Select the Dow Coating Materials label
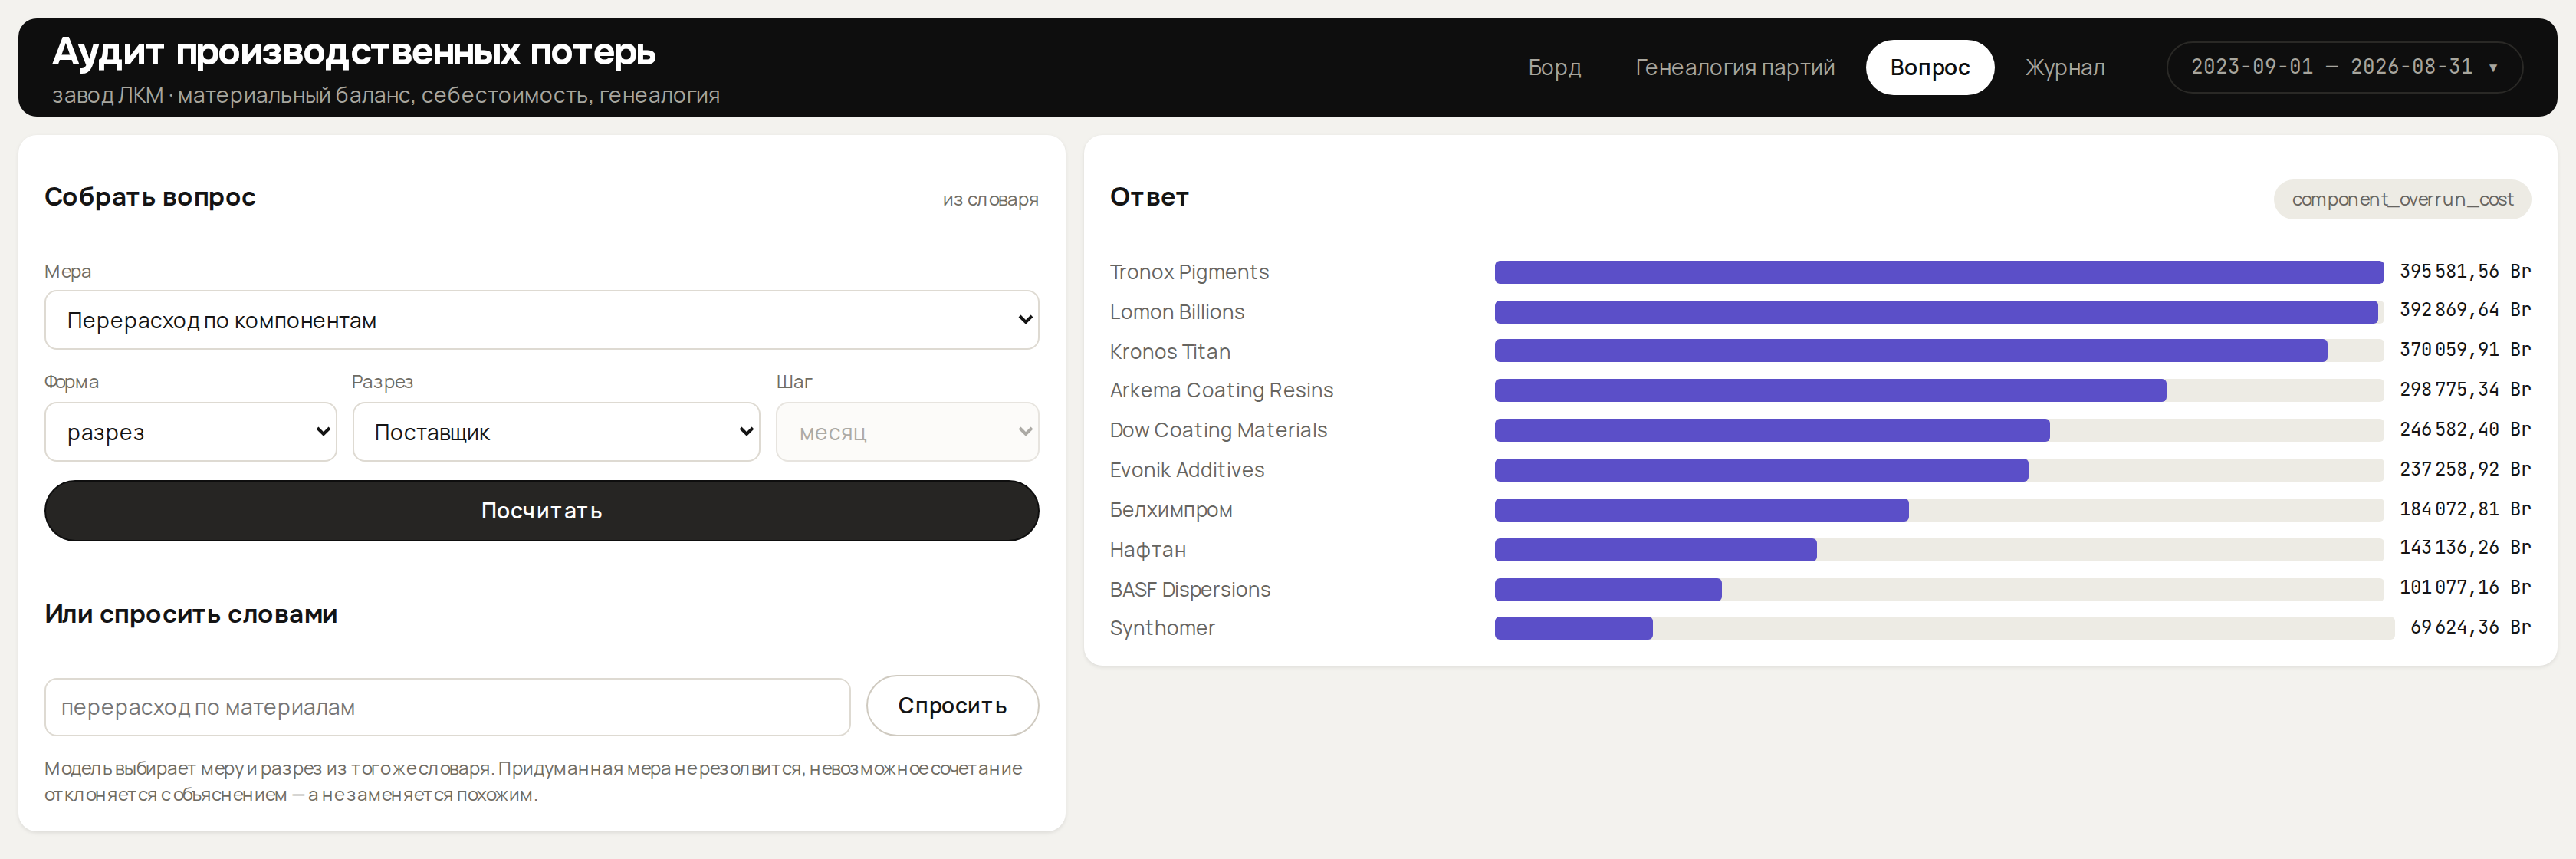 [1218, 430]
